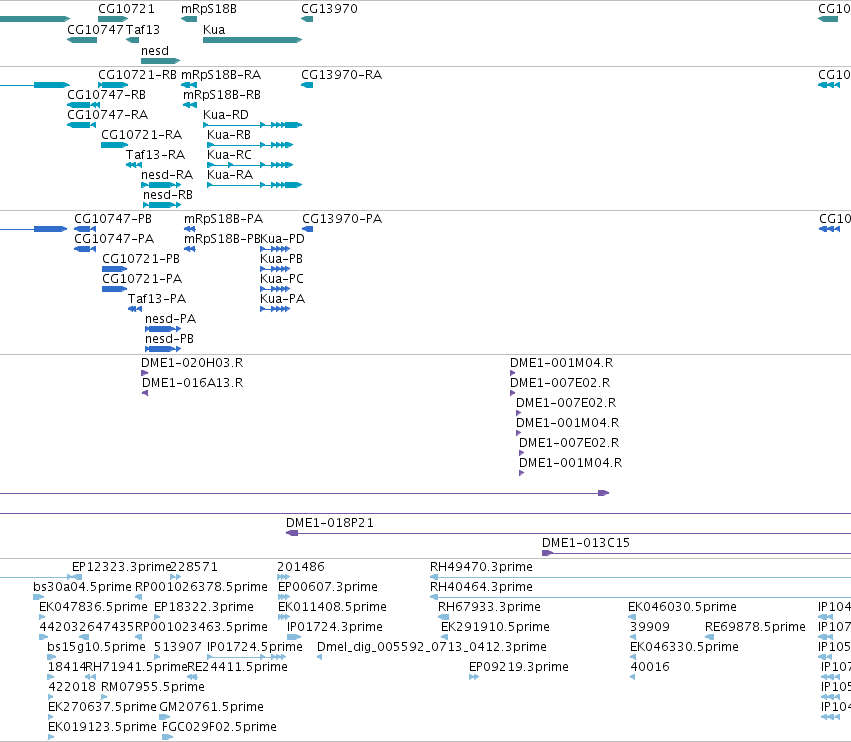Select the RH40464.3prime EST label
This screenshot has width=851, height=742.
(x=481, y=587)
